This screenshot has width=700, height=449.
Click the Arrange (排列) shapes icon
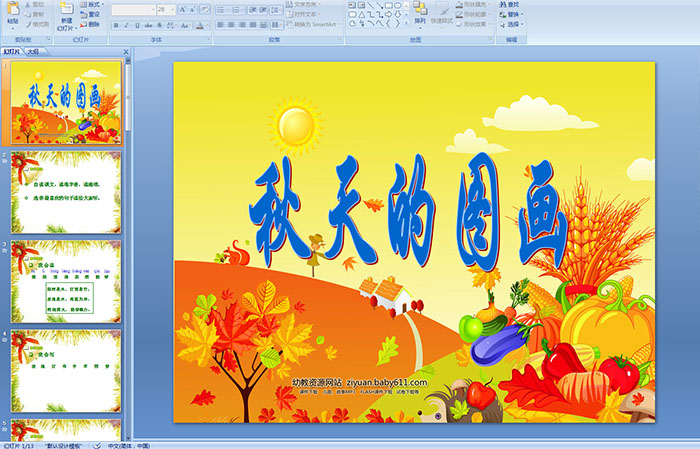coord(420,8)
